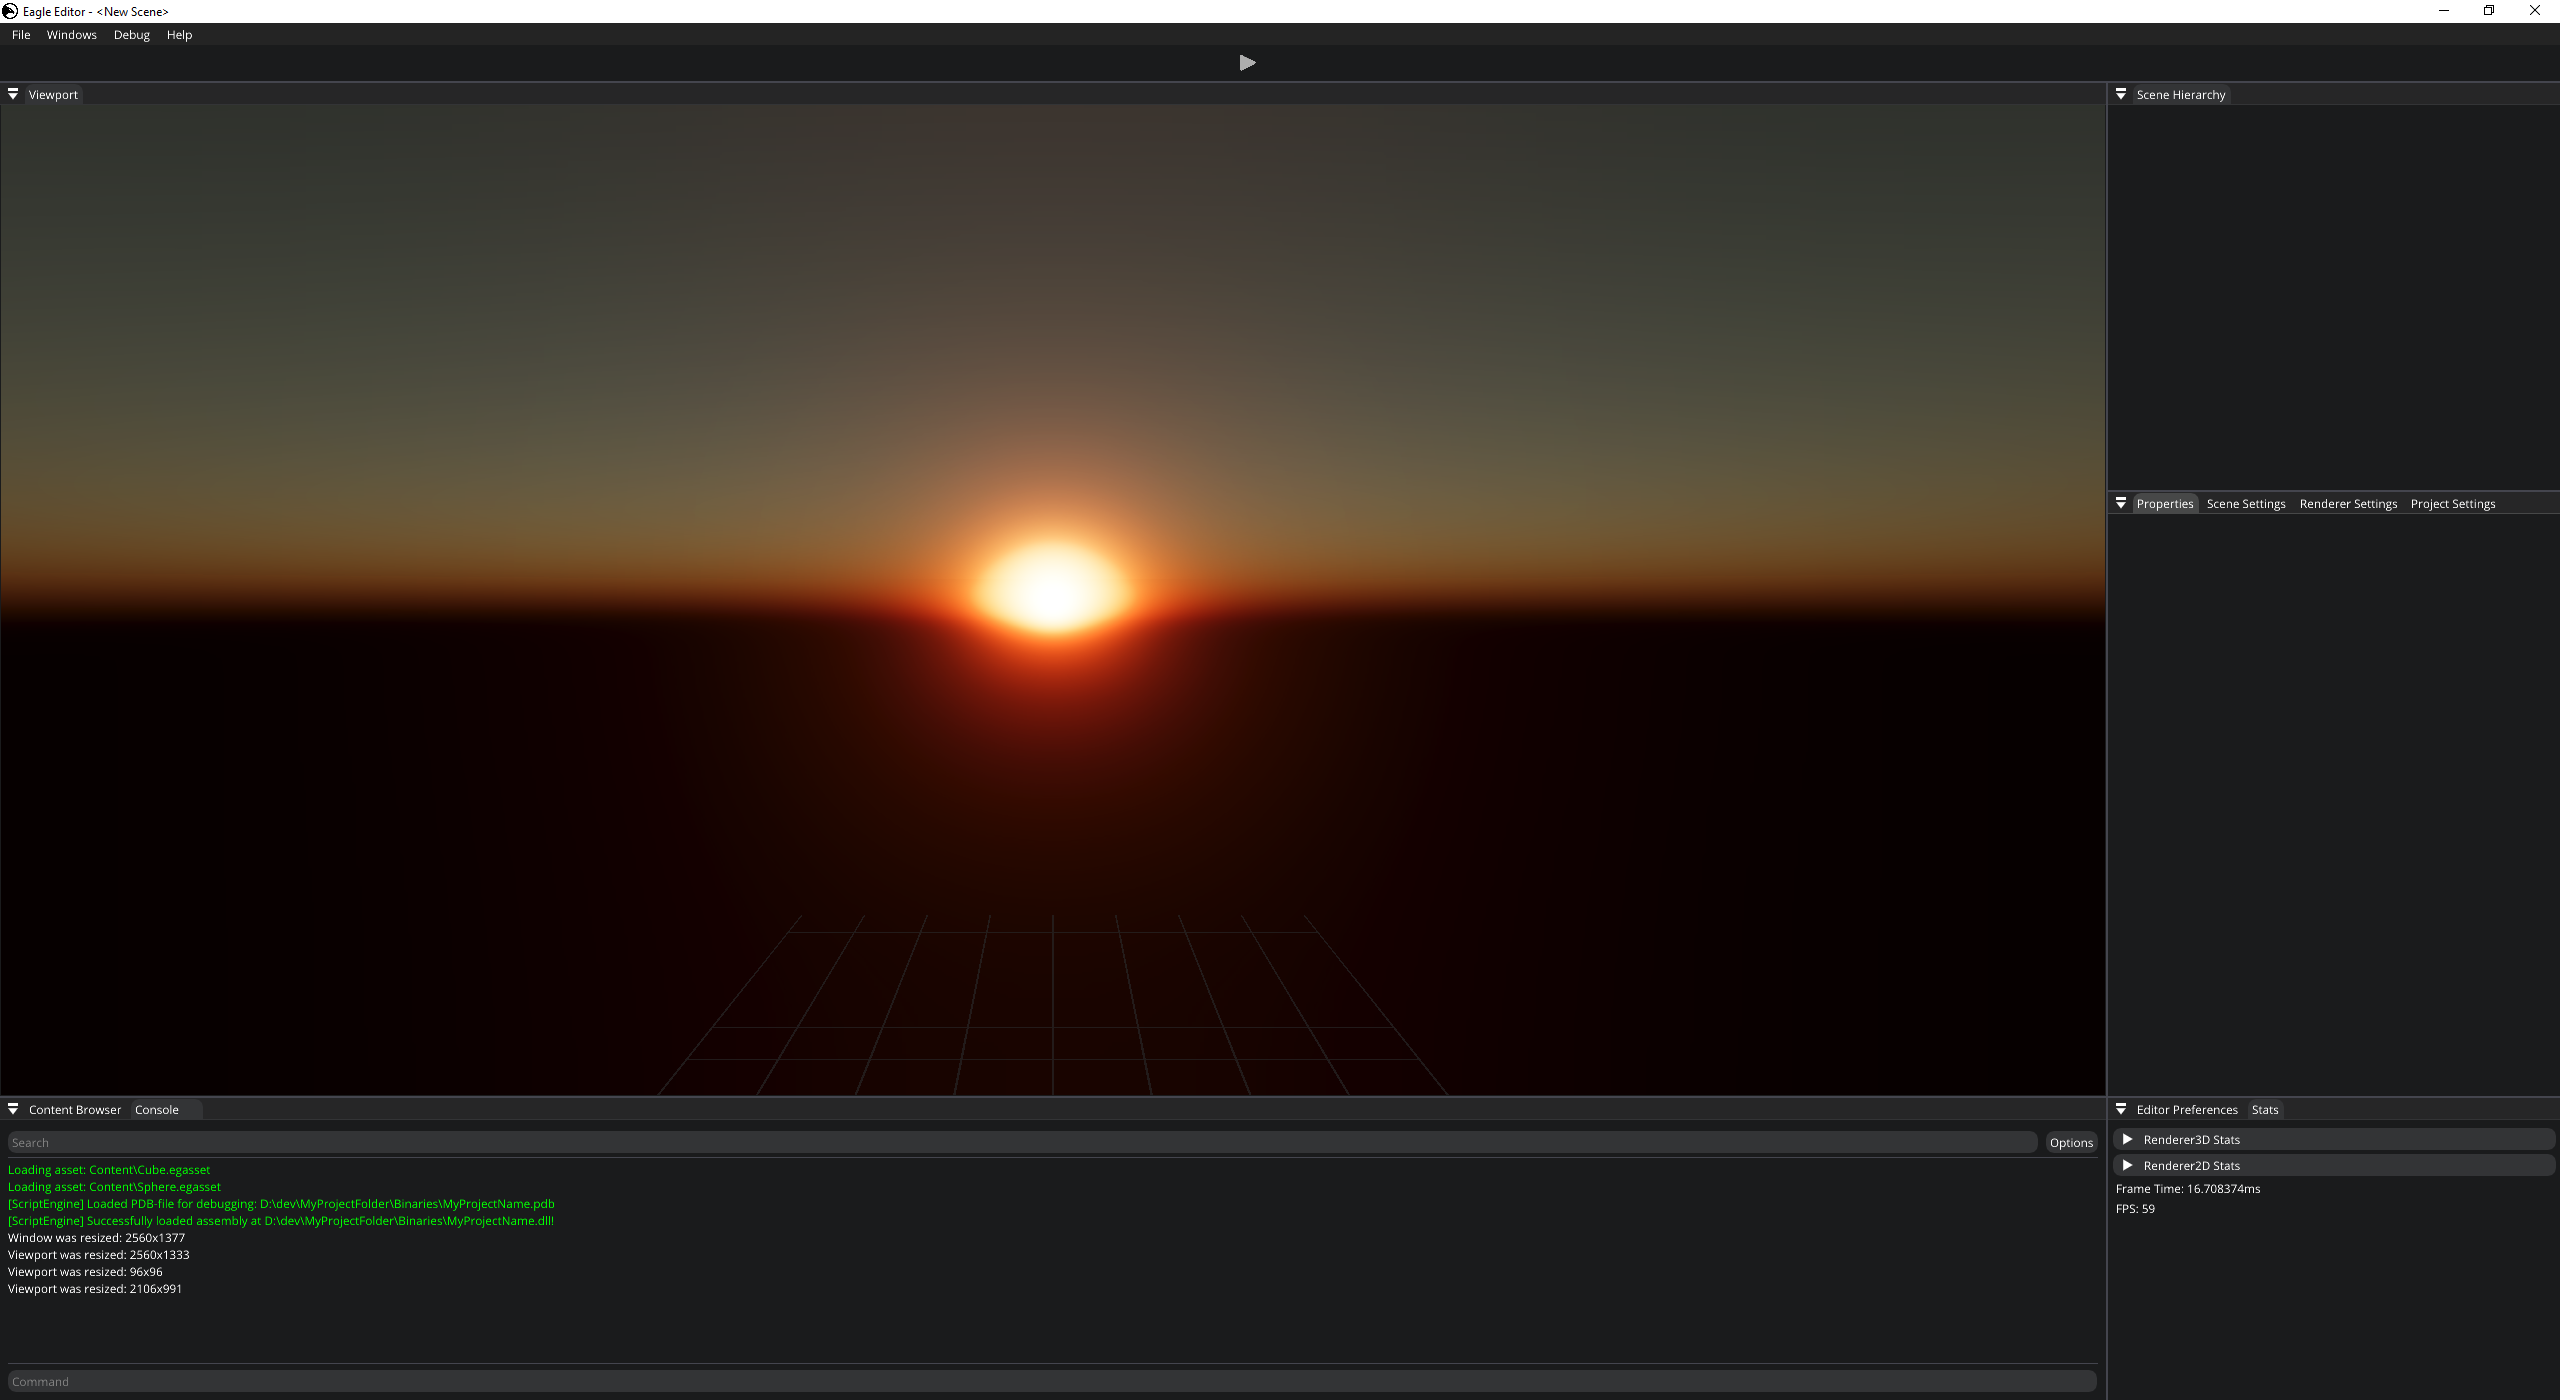Click the Sphere.egasset loading log line
Image resolution: width=2560 pixels, height=1400 pixels.
(x=114, y=1187)
